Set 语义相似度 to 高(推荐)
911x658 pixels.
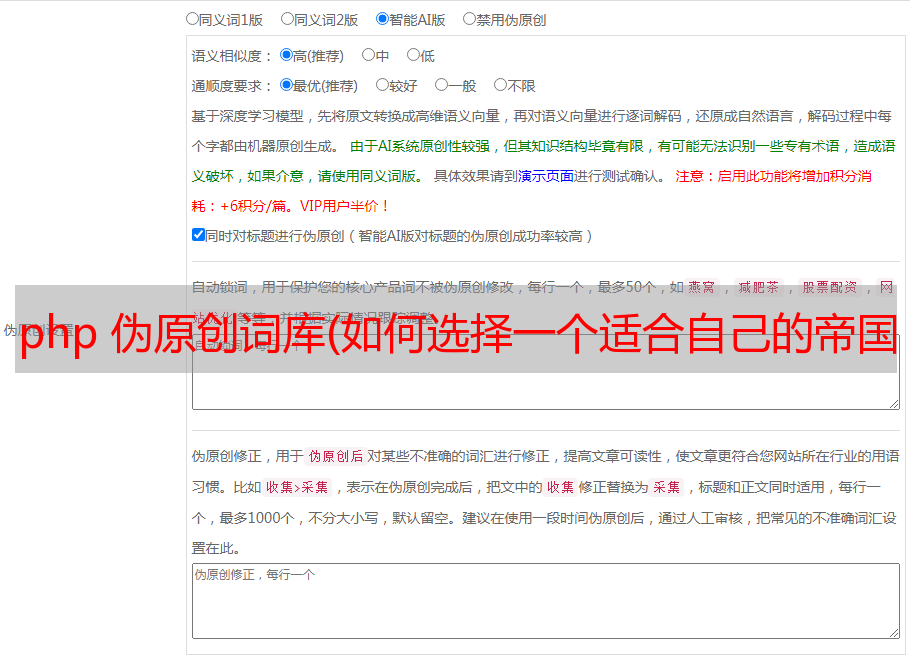286,55
